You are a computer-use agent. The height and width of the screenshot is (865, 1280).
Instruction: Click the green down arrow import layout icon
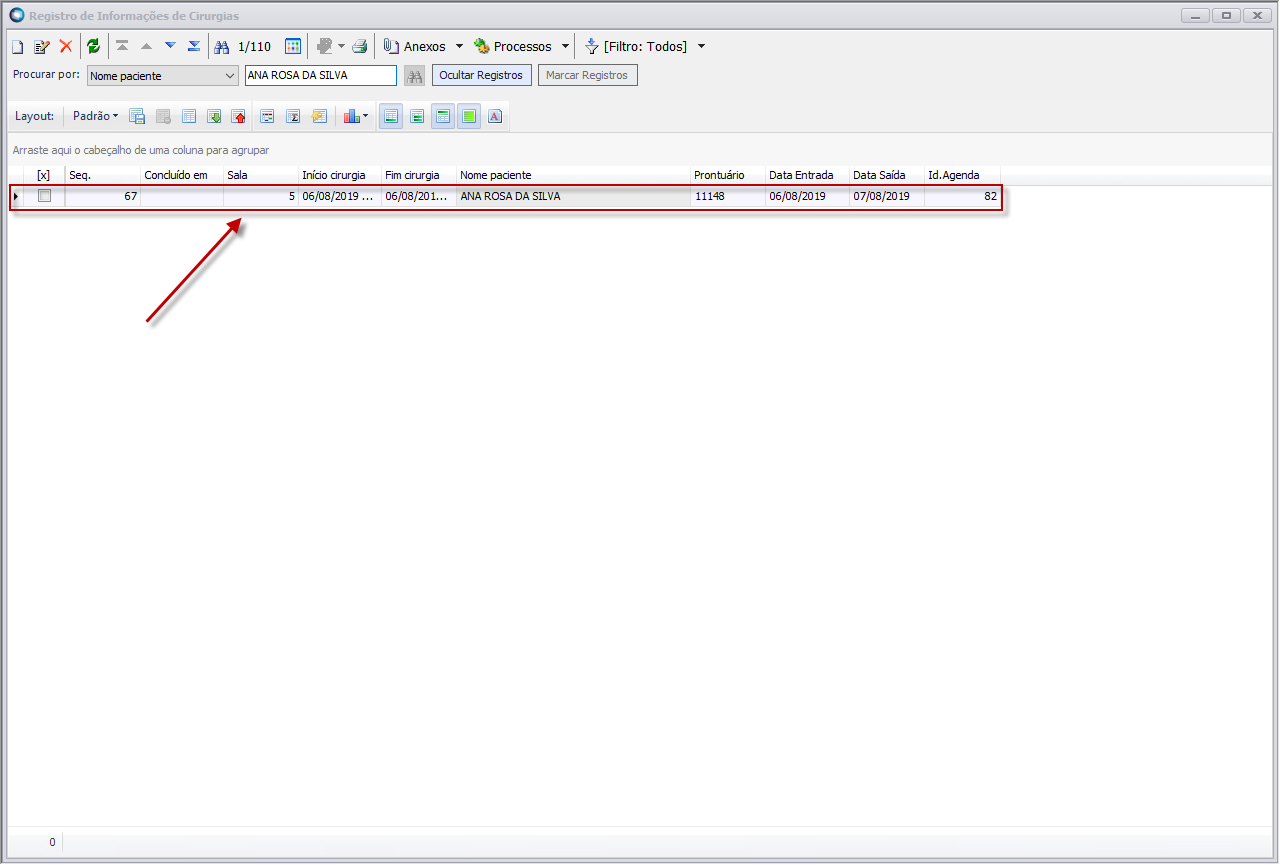coord(214,116)
